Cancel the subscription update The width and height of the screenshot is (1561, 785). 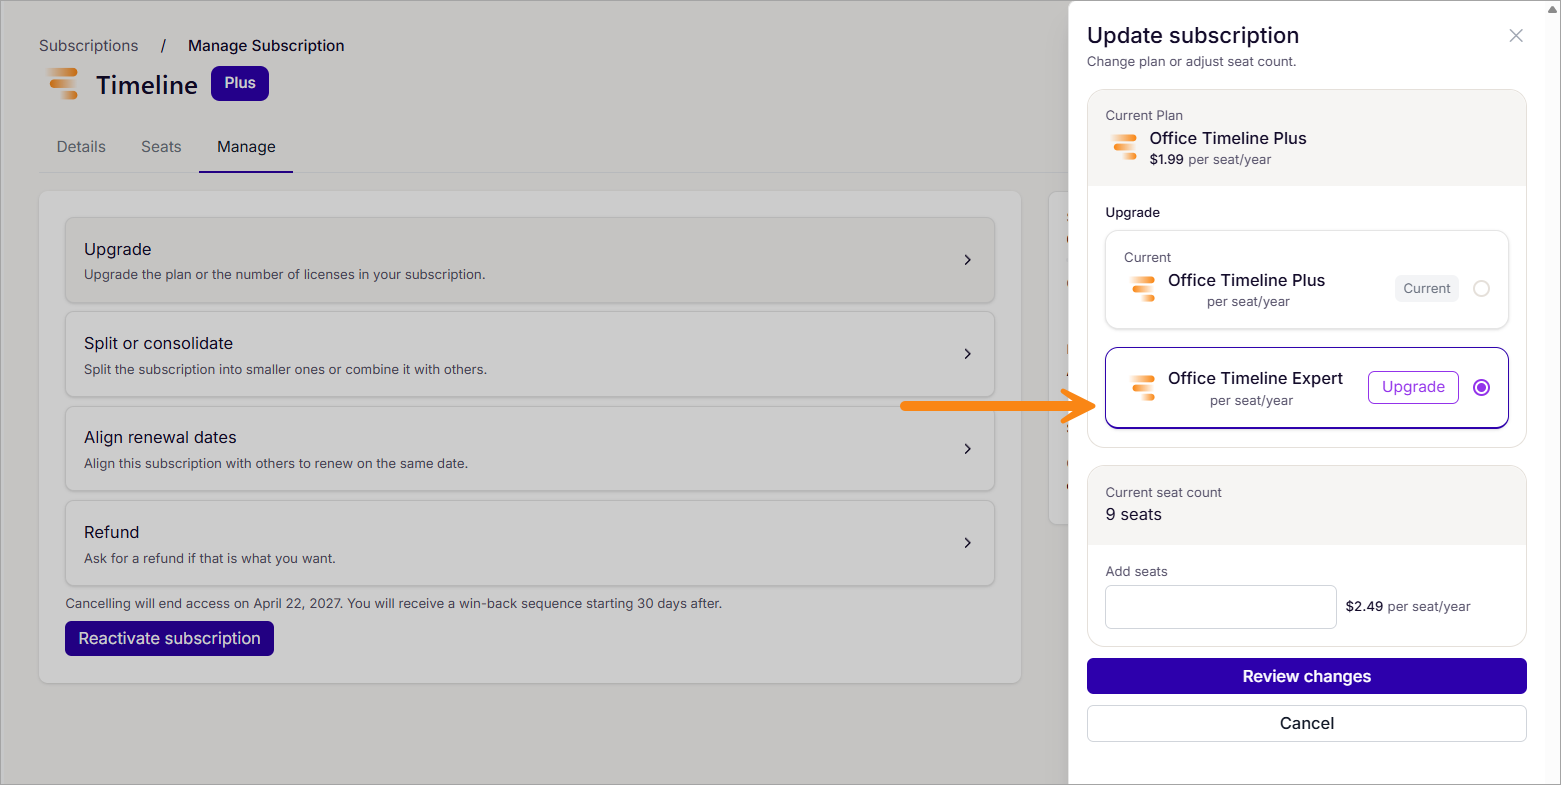1306,723
